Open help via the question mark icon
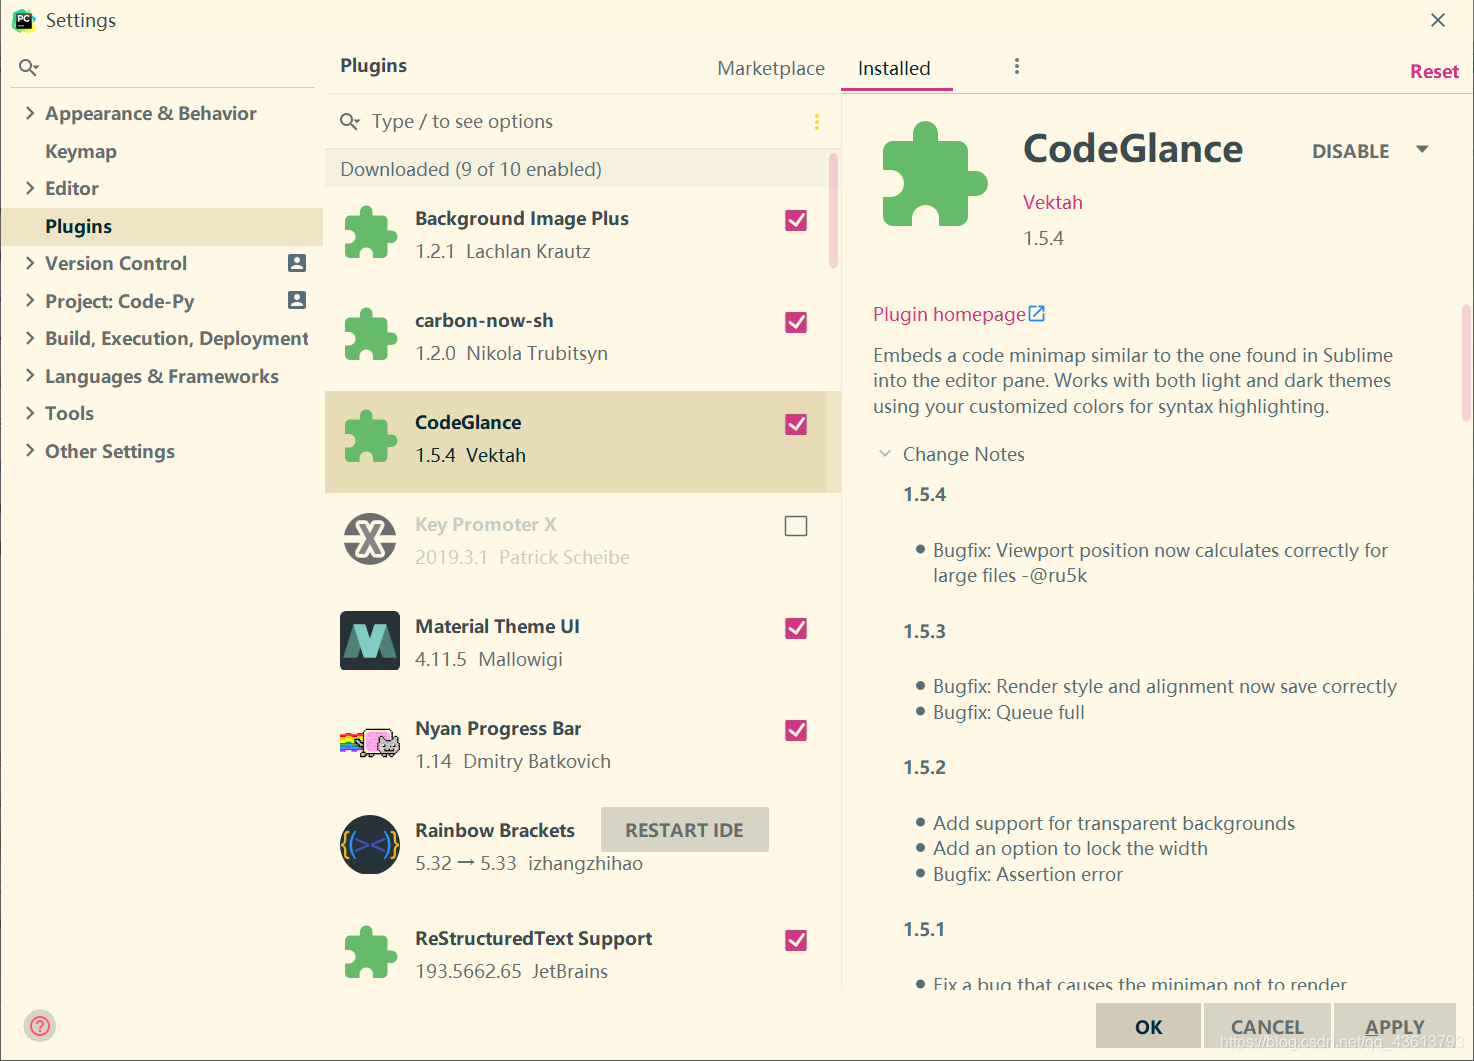The height and width of the screenshot is (1061, 1474). pos(40,1026)
